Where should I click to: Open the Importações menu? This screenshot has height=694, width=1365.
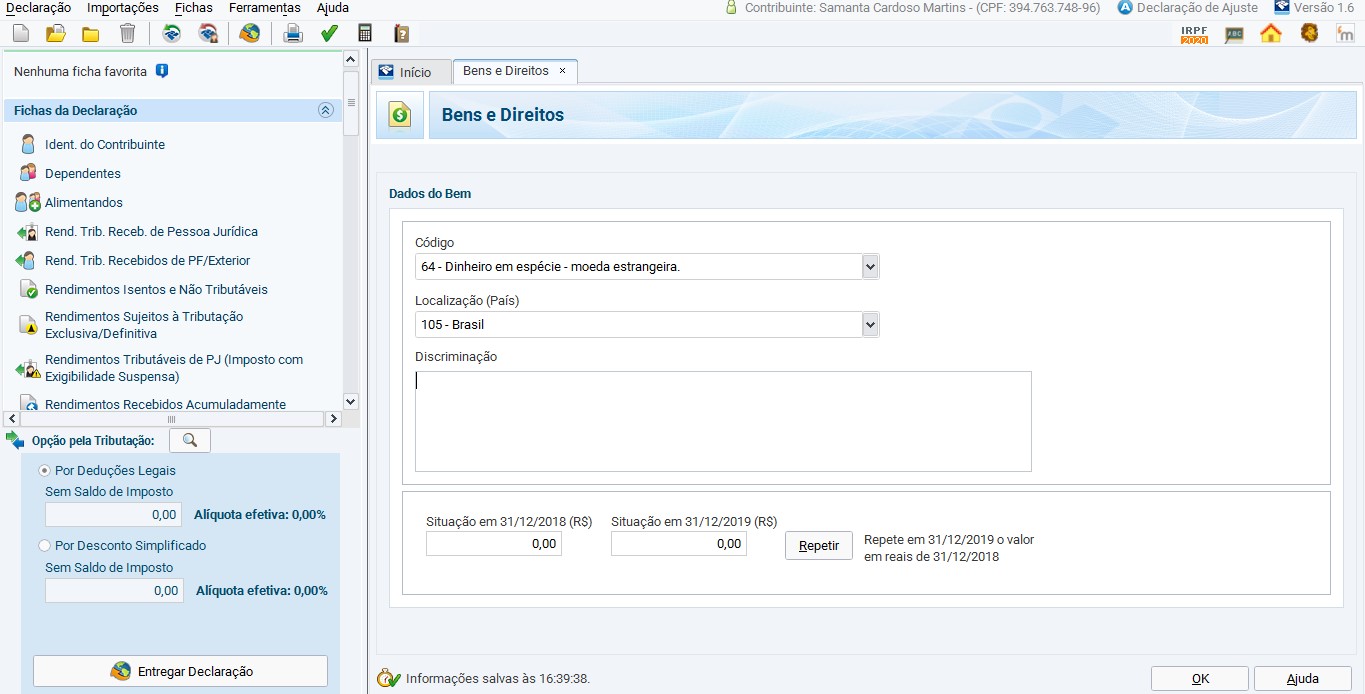pyautogui.click(x=123, y=7)
